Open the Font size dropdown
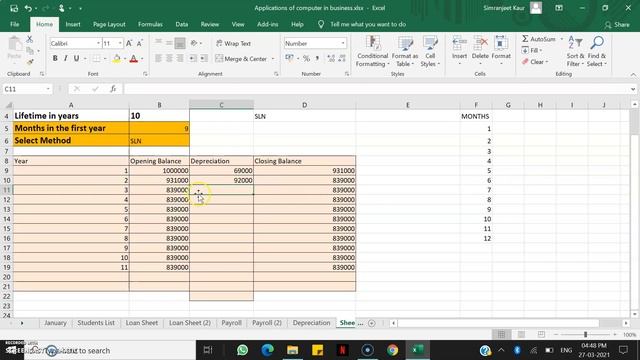Image resolution: width=640 pixels, height=360 pixels. tap(120, 43)
